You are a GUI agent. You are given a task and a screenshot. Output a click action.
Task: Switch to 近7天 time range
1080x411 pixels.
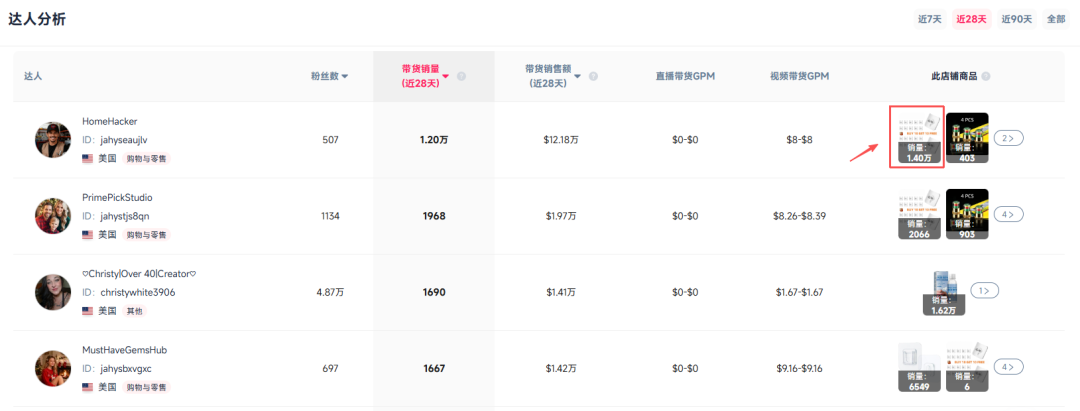click(x=930, y=19)
